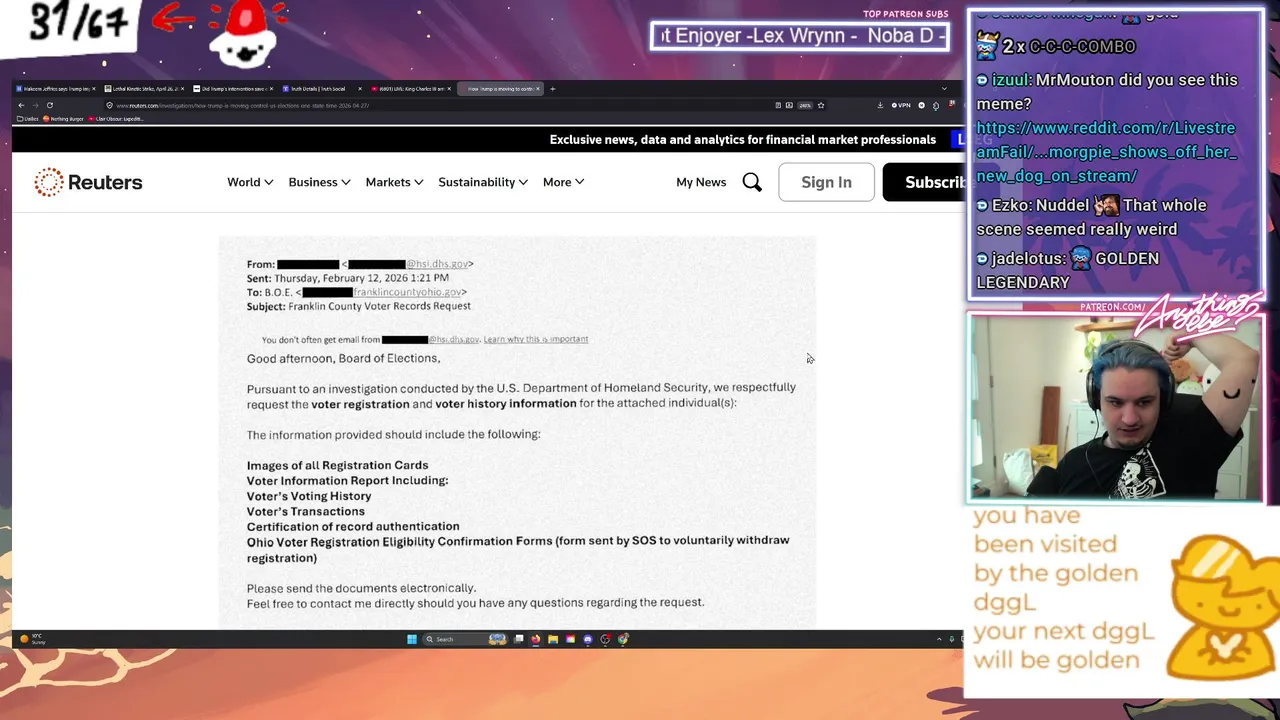
Task: Click Ezko's chat message
Action: [1092, 217]
